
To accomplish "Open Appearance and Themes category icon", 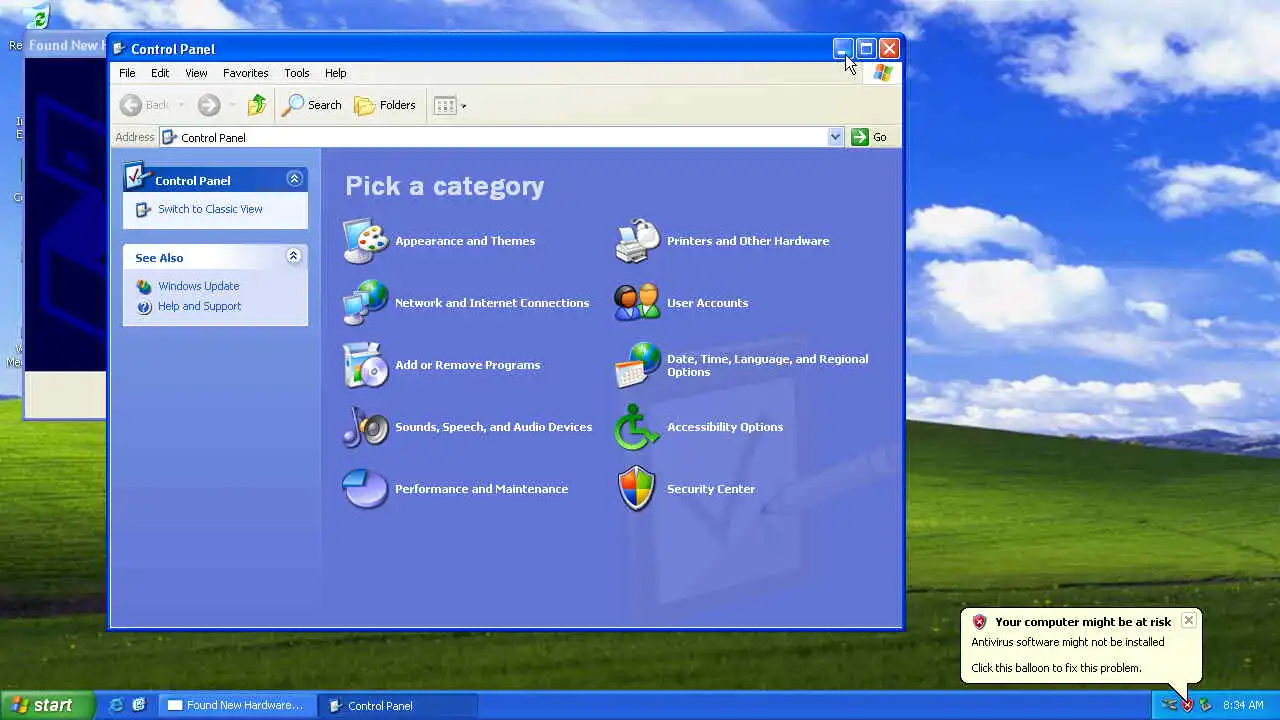I will click(365, 241).
